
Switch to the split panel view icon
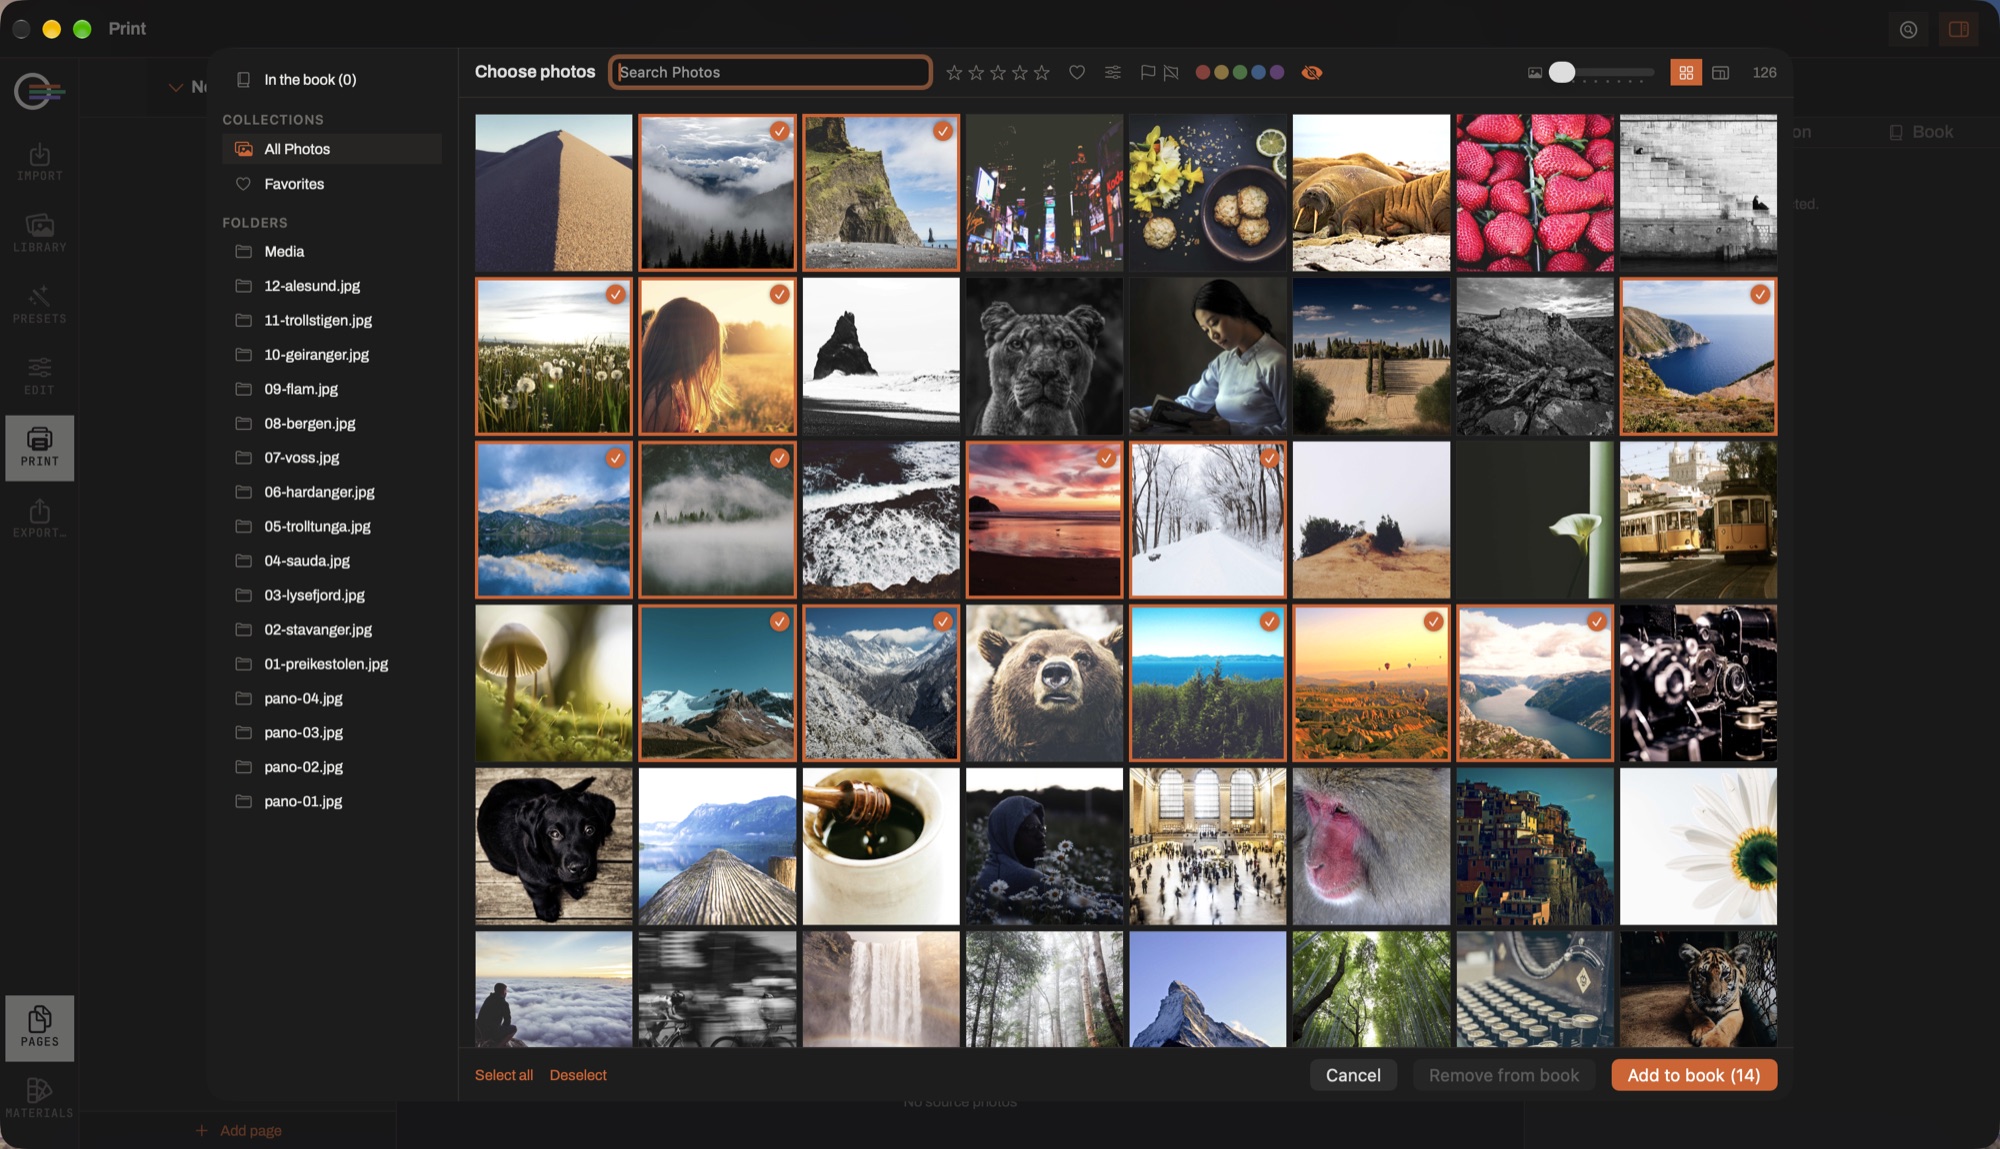tap(1721, 72)
